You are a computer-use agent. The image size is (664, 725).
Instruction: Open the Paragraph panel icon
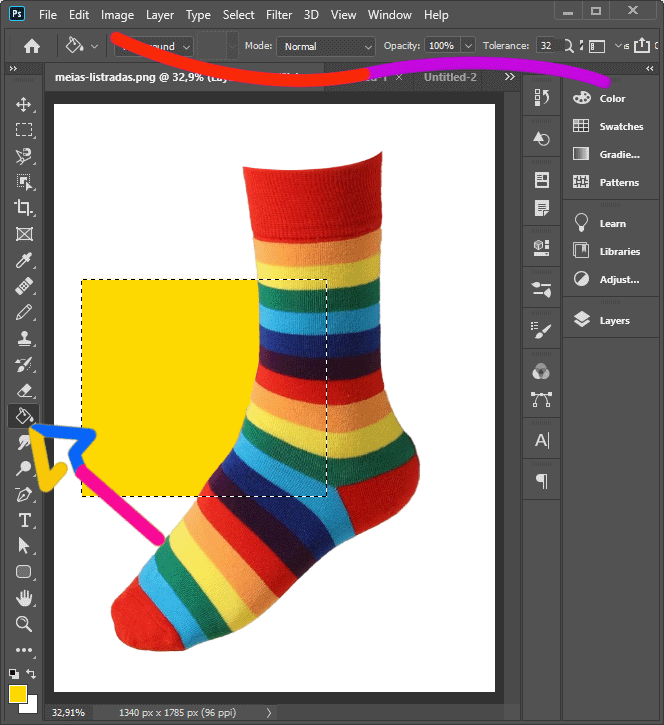(x=541, y=481)
